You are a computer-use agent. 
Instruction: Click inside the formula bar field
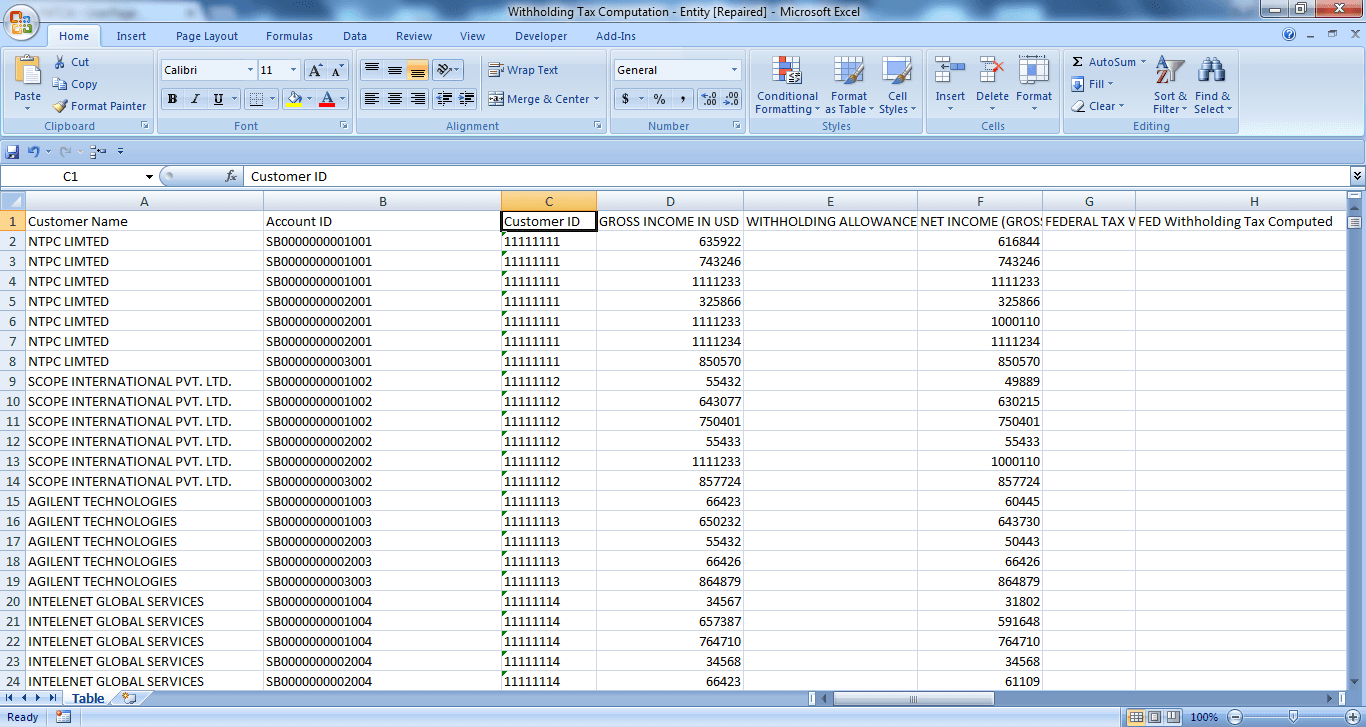(790, 177)
